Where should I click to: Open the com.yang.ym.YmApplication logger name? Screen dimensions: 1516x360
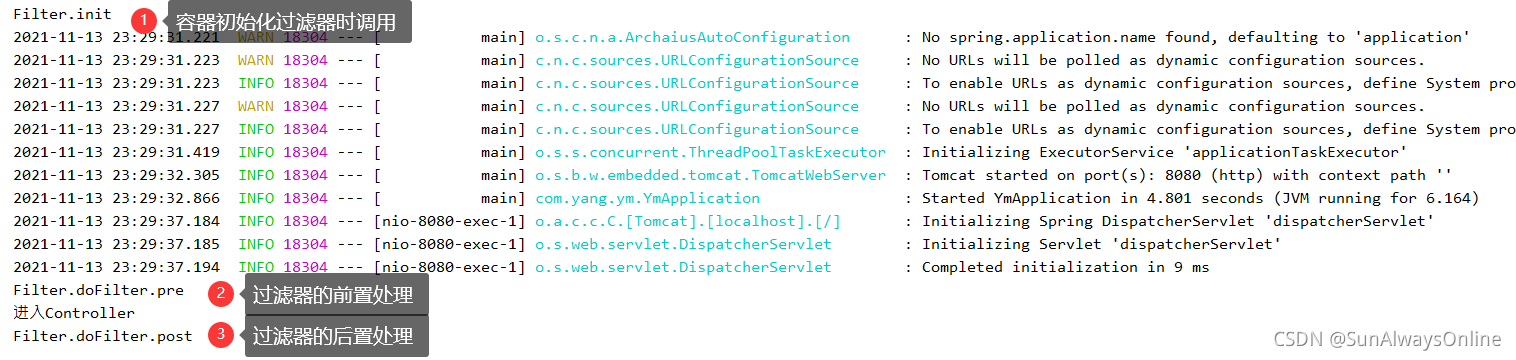(647, 198)
